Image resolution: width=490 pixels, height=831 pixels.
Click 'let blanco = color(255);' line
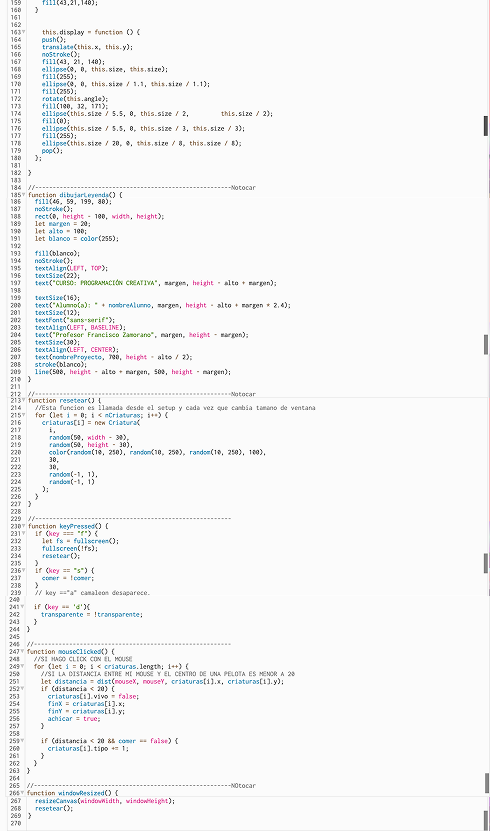pos(77,239)
